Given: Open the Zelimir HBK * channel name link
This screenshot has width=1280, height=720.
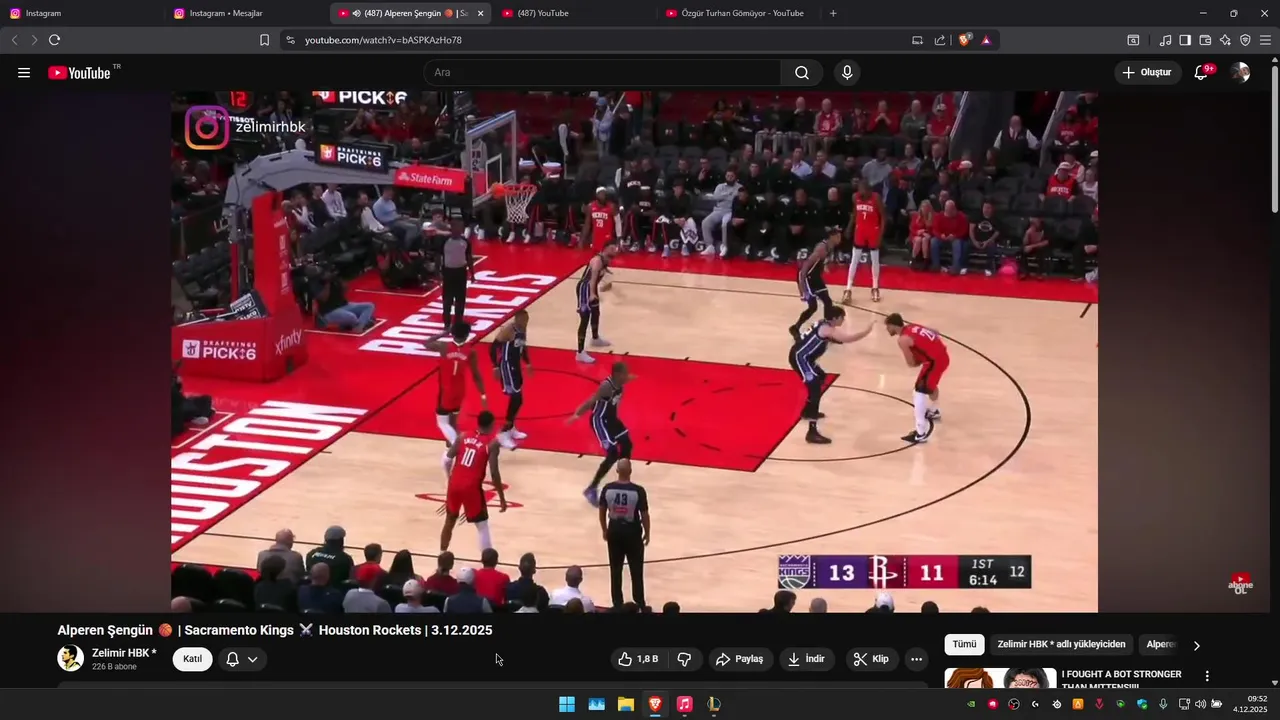Looking at the screenshot, I should tap(124, 653).
